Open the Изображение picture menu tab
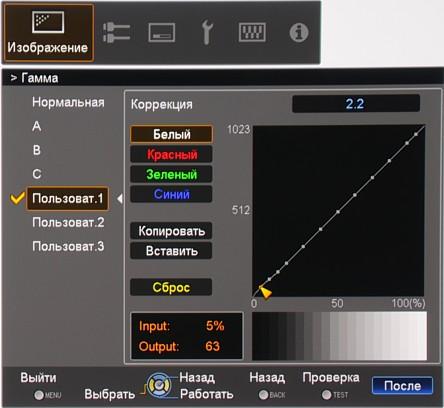 48,32
